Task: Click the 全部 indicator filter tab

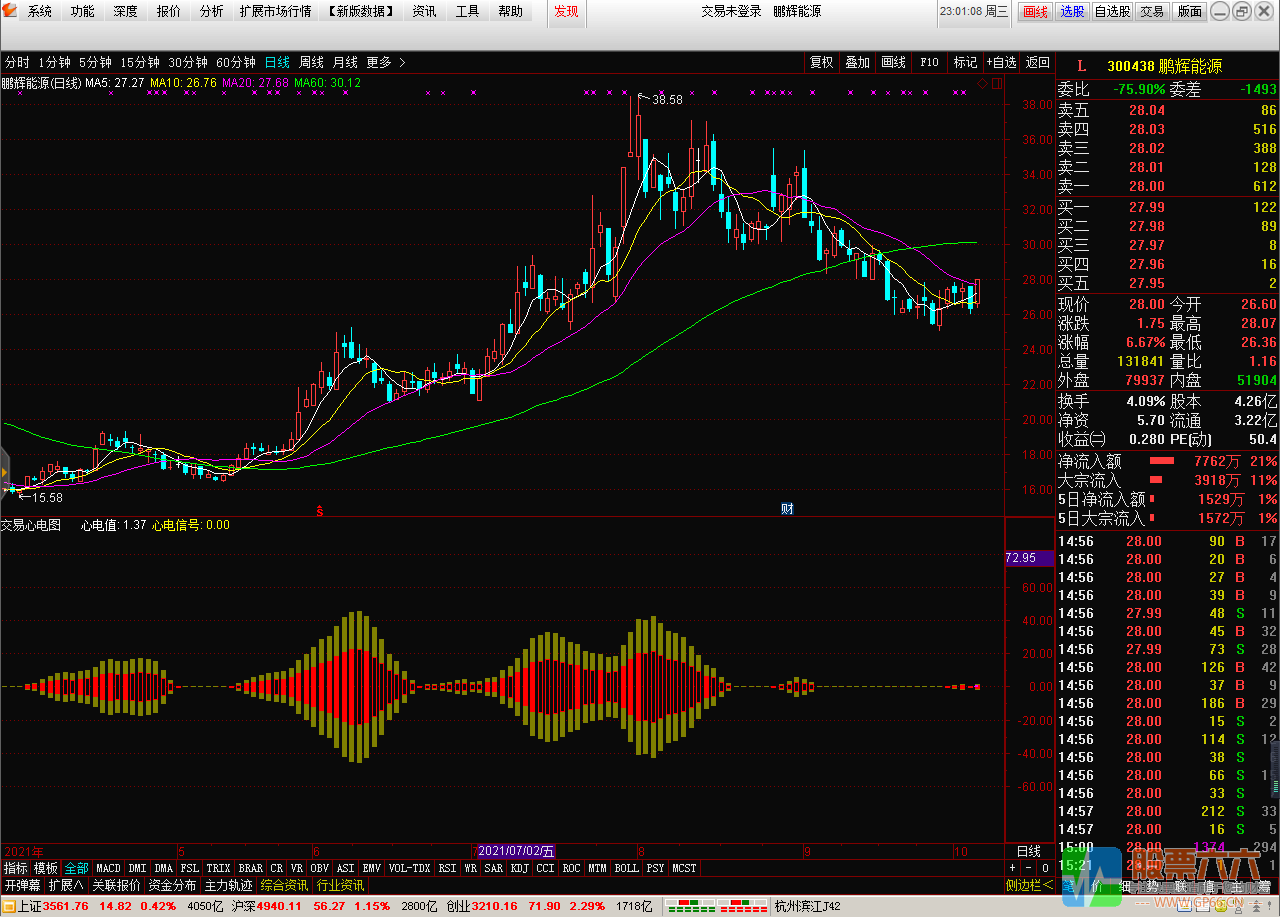Action: (77, 868)
